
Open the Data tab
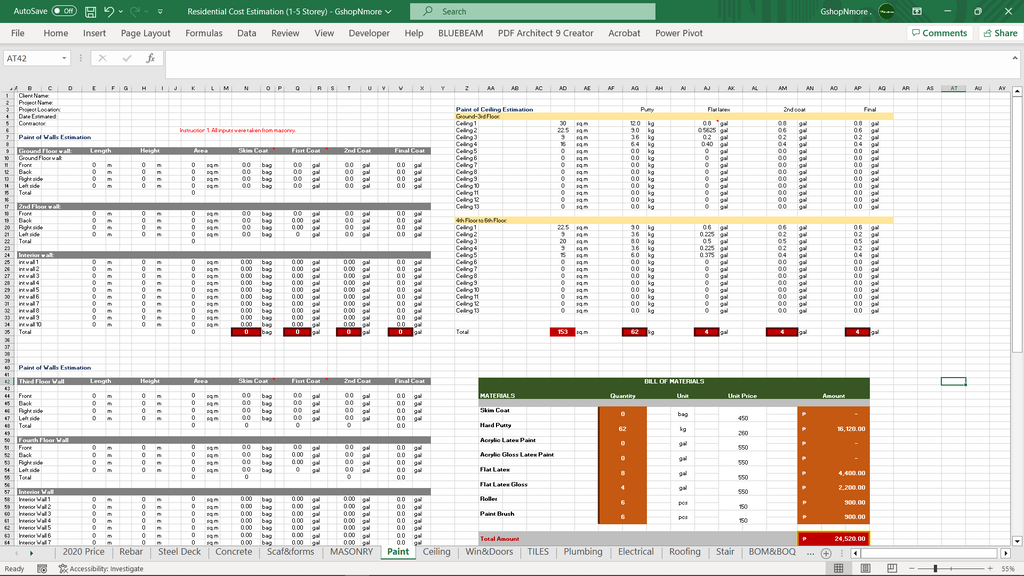coord(246,33)
